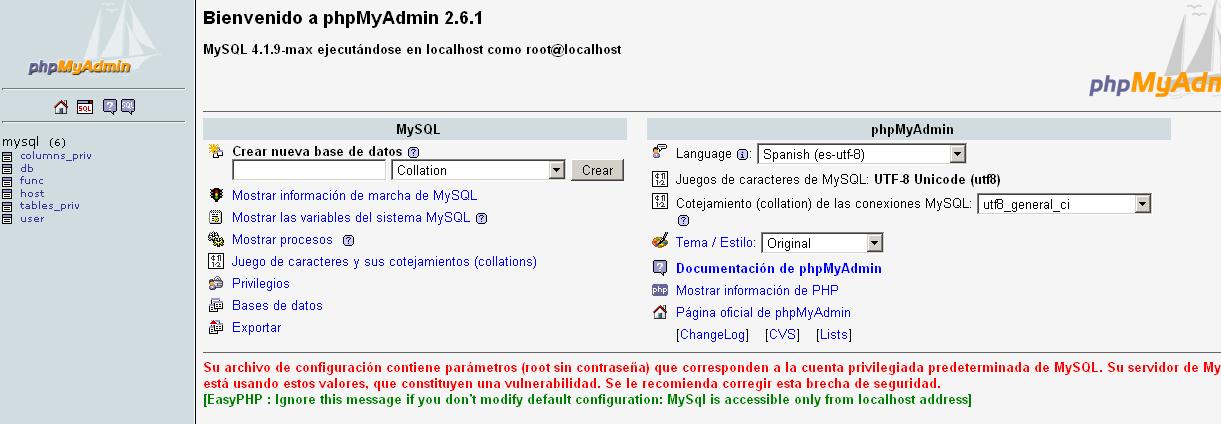Screen dimensions: 1221x424
Task: Open Página oficial de phpMyAdmin link
Action: (x=763, y=313)
